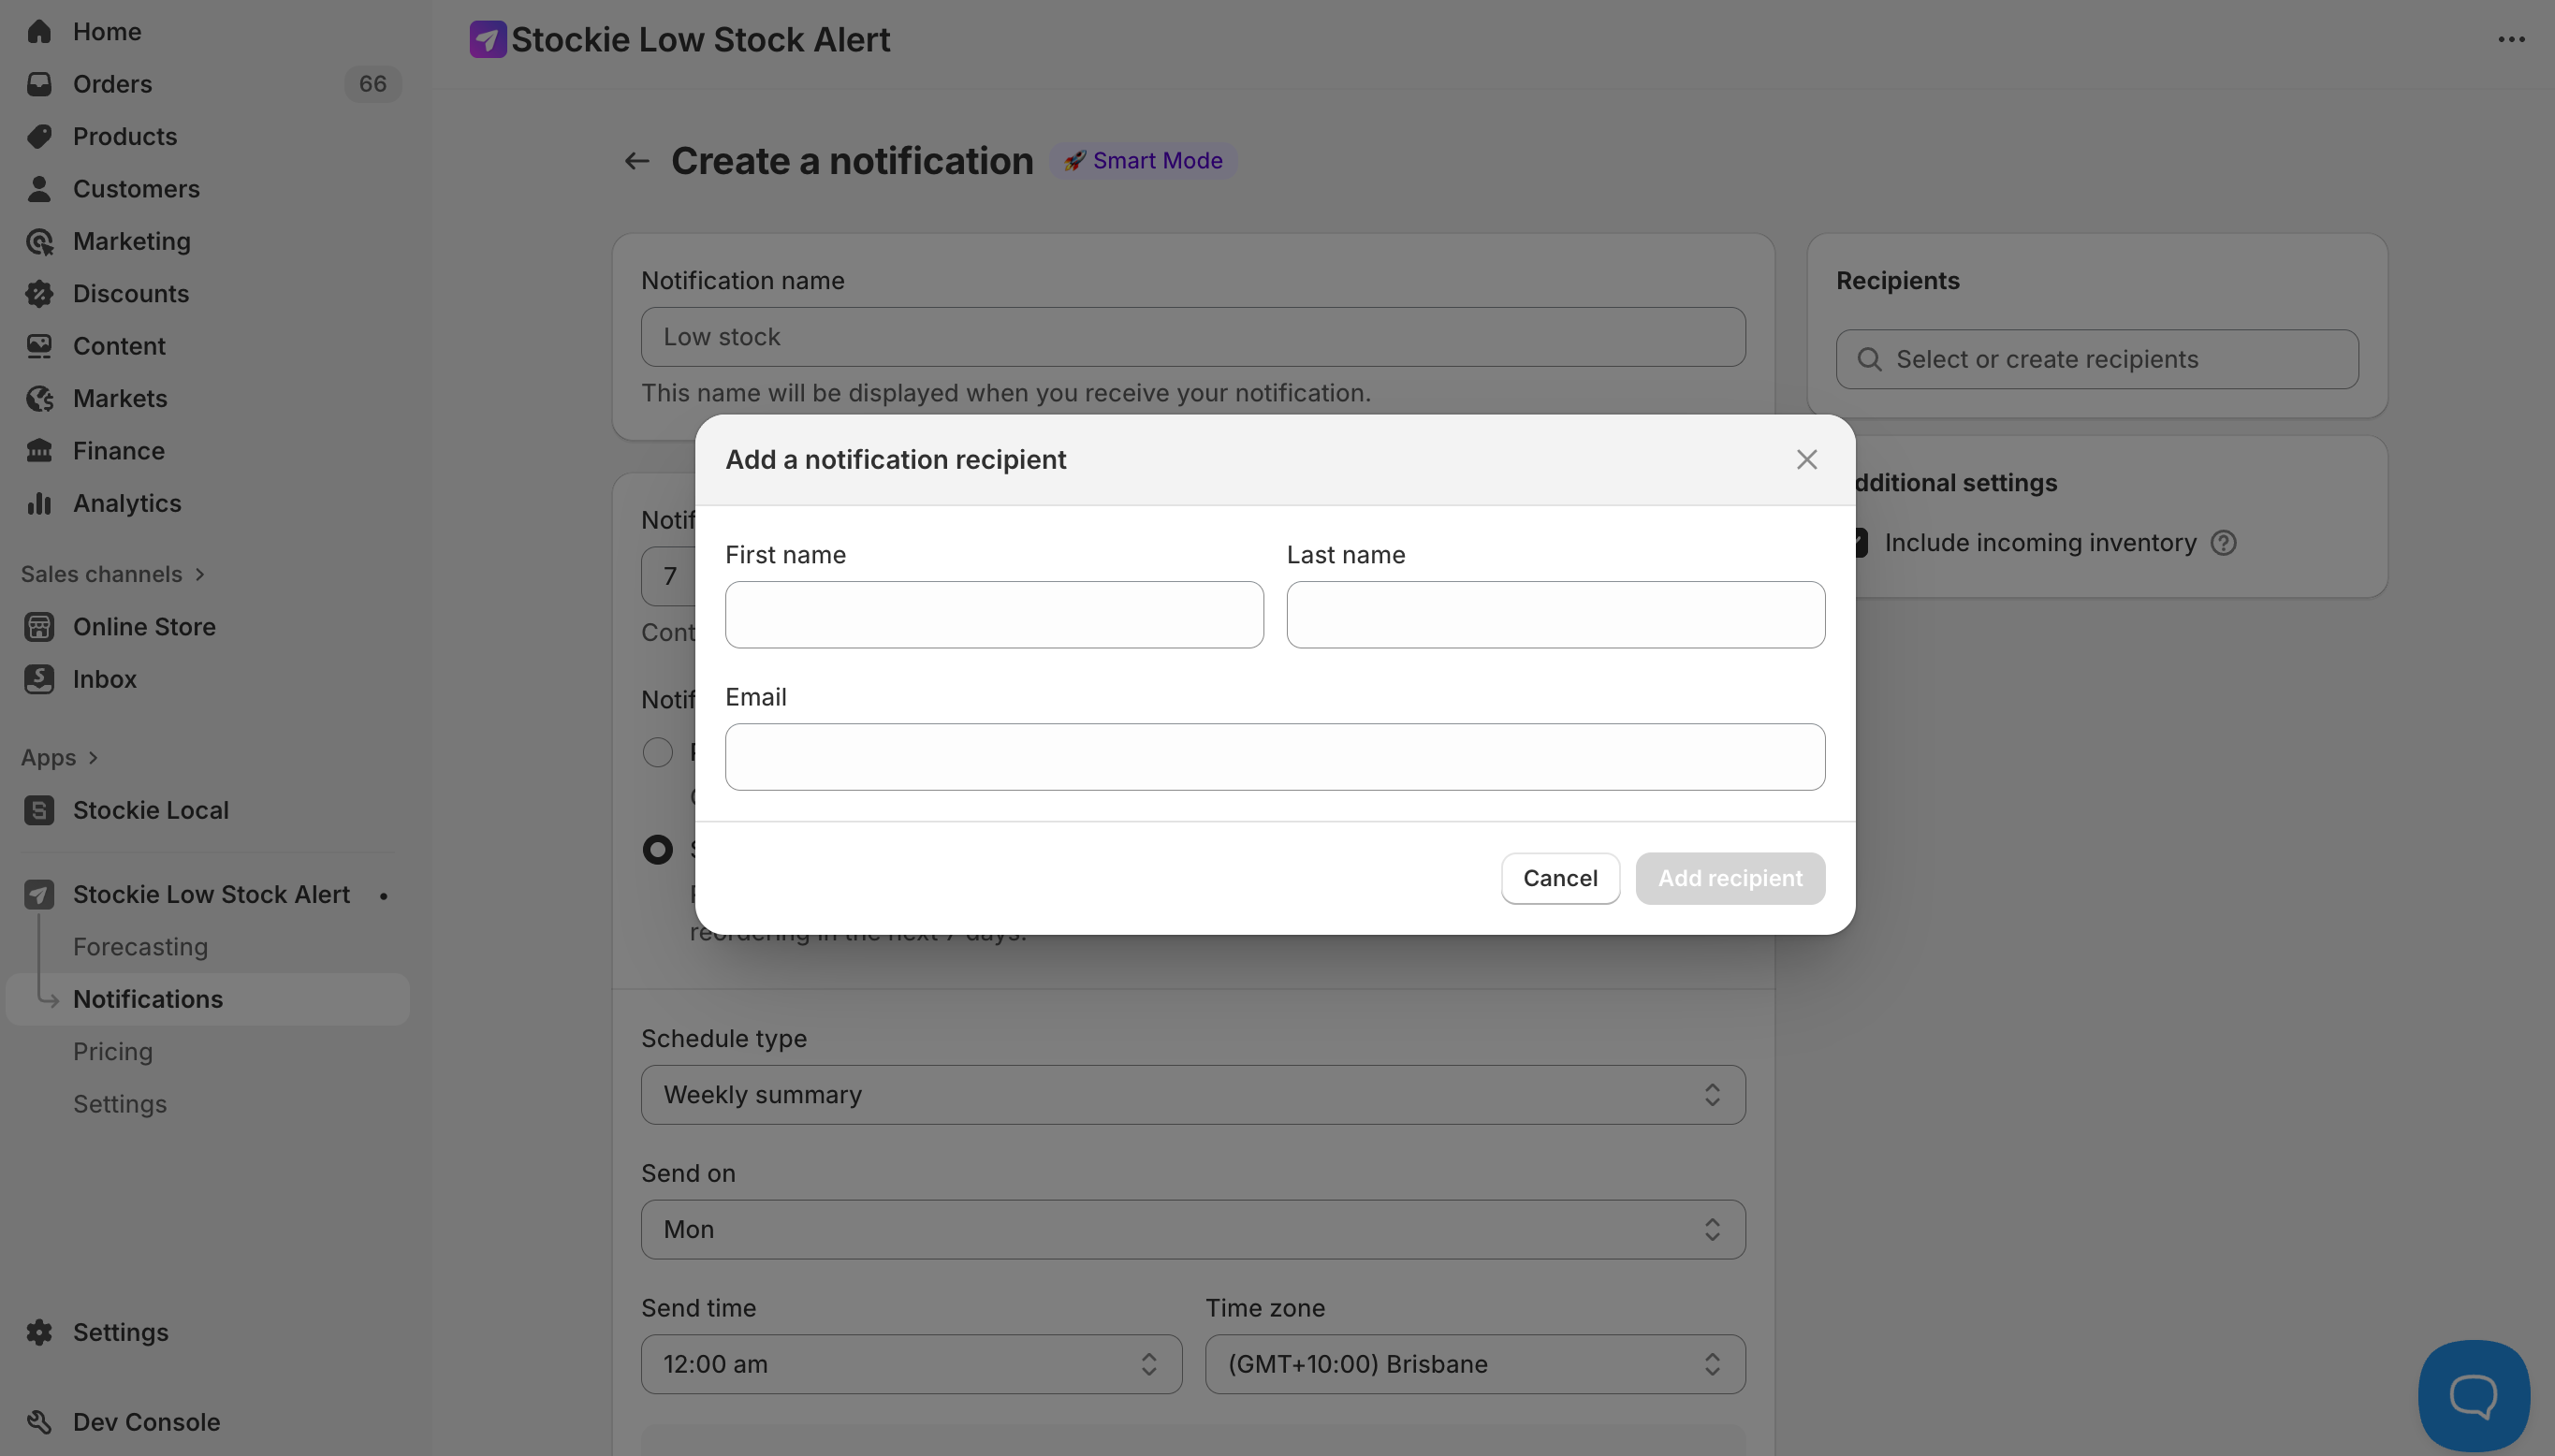Click the Add recipient button
Image resolution: width=2555 pixels, height=1456 pixels.
point(1730,878)
